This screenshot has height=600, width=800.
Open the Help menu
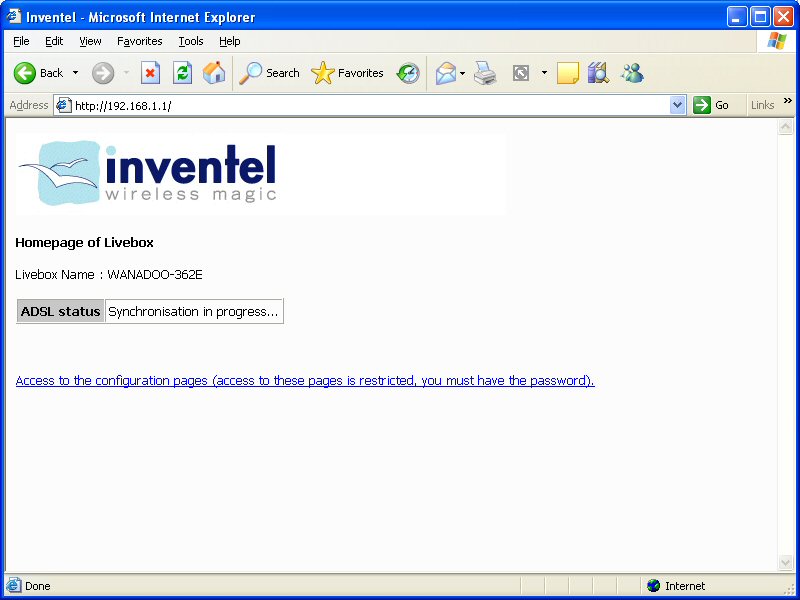click(230, 41)
